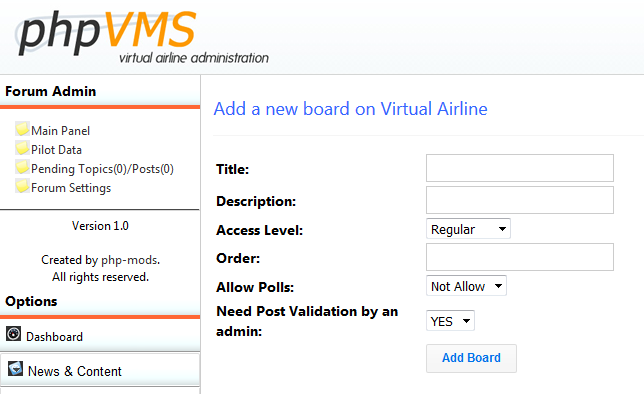Select the Dashboard menu item
The image size is (644, 394).
tap(100, 336)
